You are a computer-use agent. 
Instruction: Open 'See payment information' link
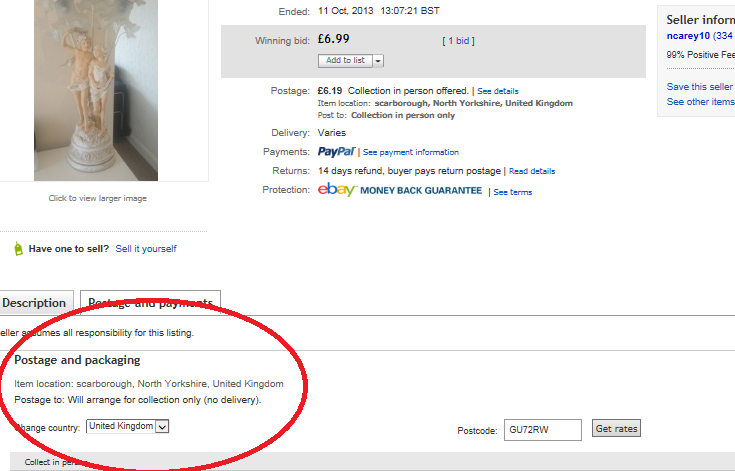411,152
